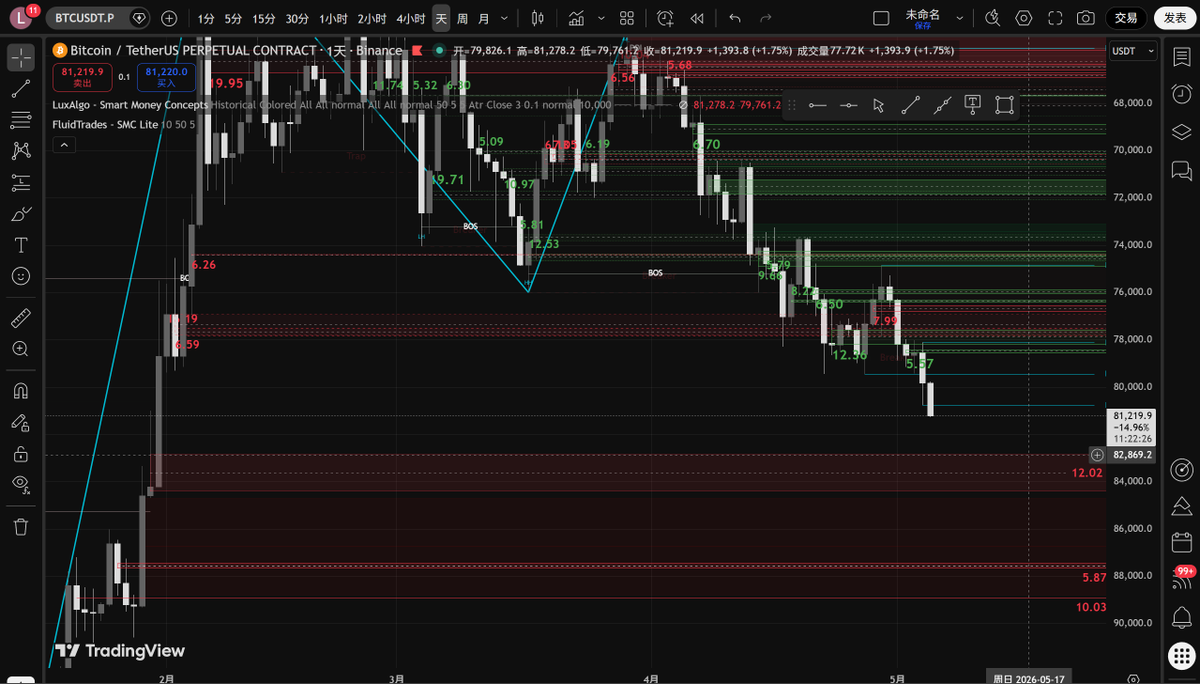Open the Fibonacci and Gann tools

(x=20, y=120)
